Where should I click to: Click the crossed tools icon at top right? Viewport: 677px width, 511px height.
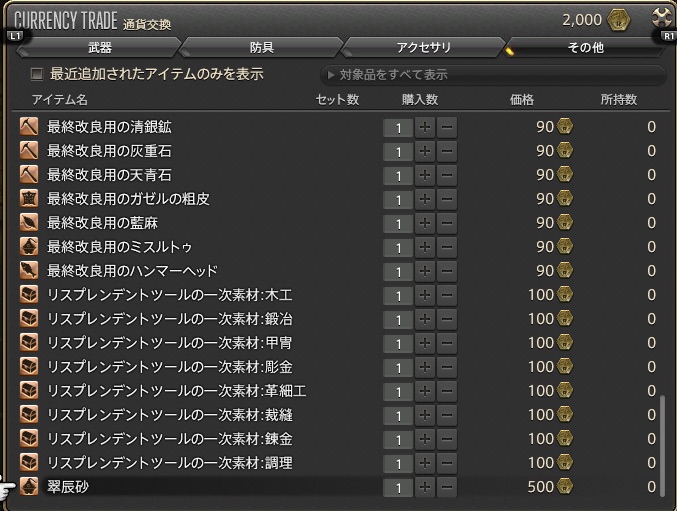[x=660, y=18]
